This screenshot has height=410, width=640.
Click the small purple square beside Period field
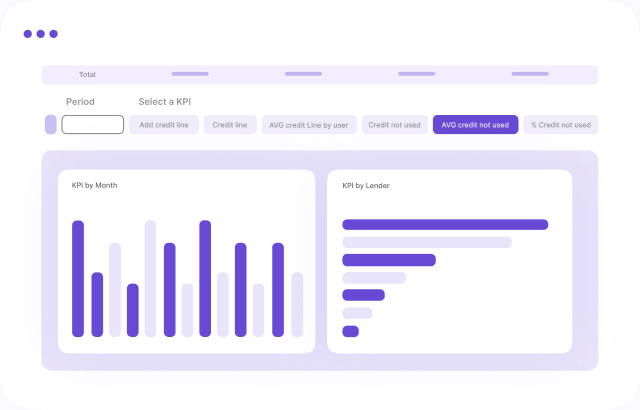pos(51,125)
